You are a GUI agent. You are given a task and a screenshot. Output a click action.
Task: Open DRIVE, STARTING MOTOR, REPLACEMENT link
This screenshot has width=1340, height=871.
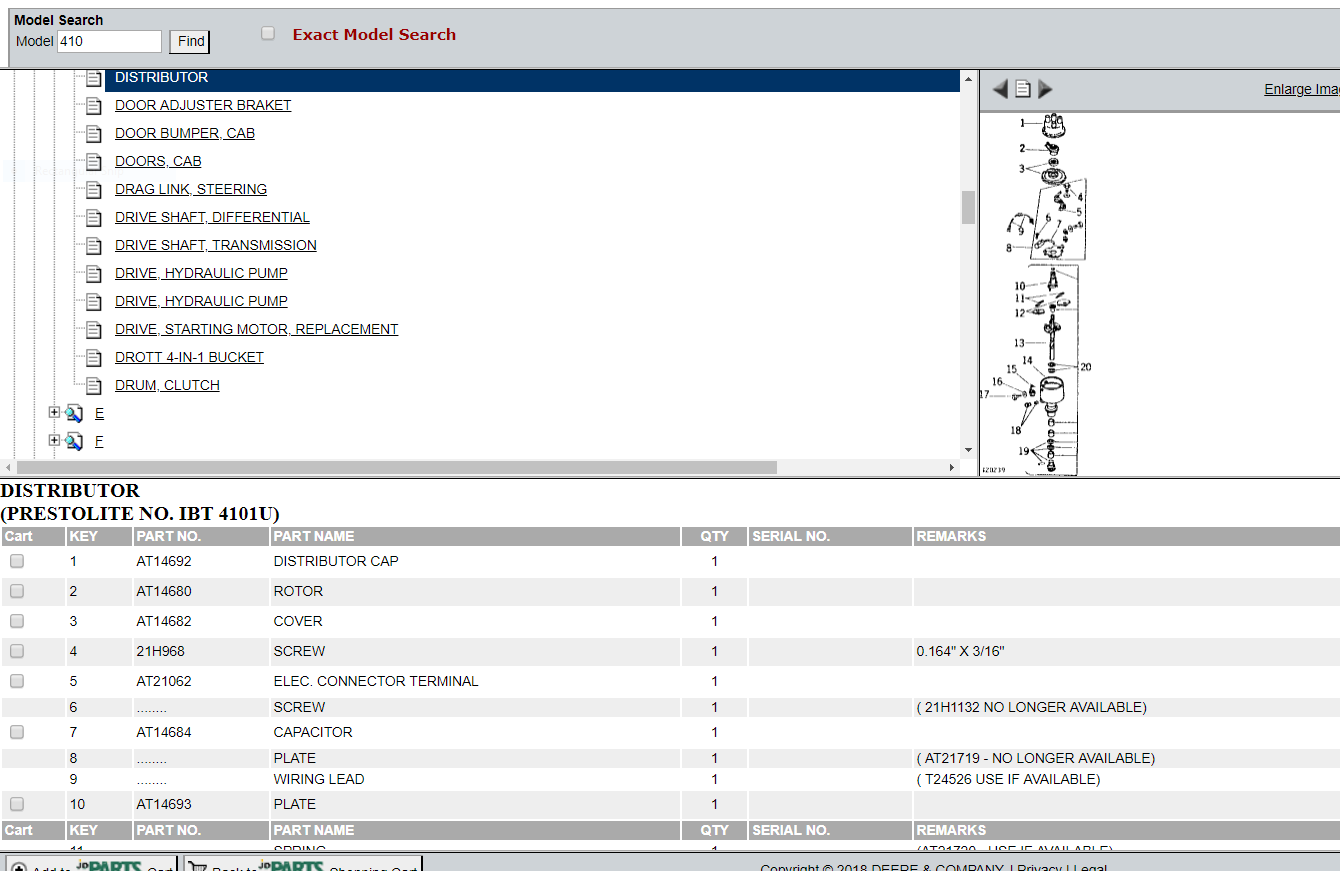[x=257, y=329]
